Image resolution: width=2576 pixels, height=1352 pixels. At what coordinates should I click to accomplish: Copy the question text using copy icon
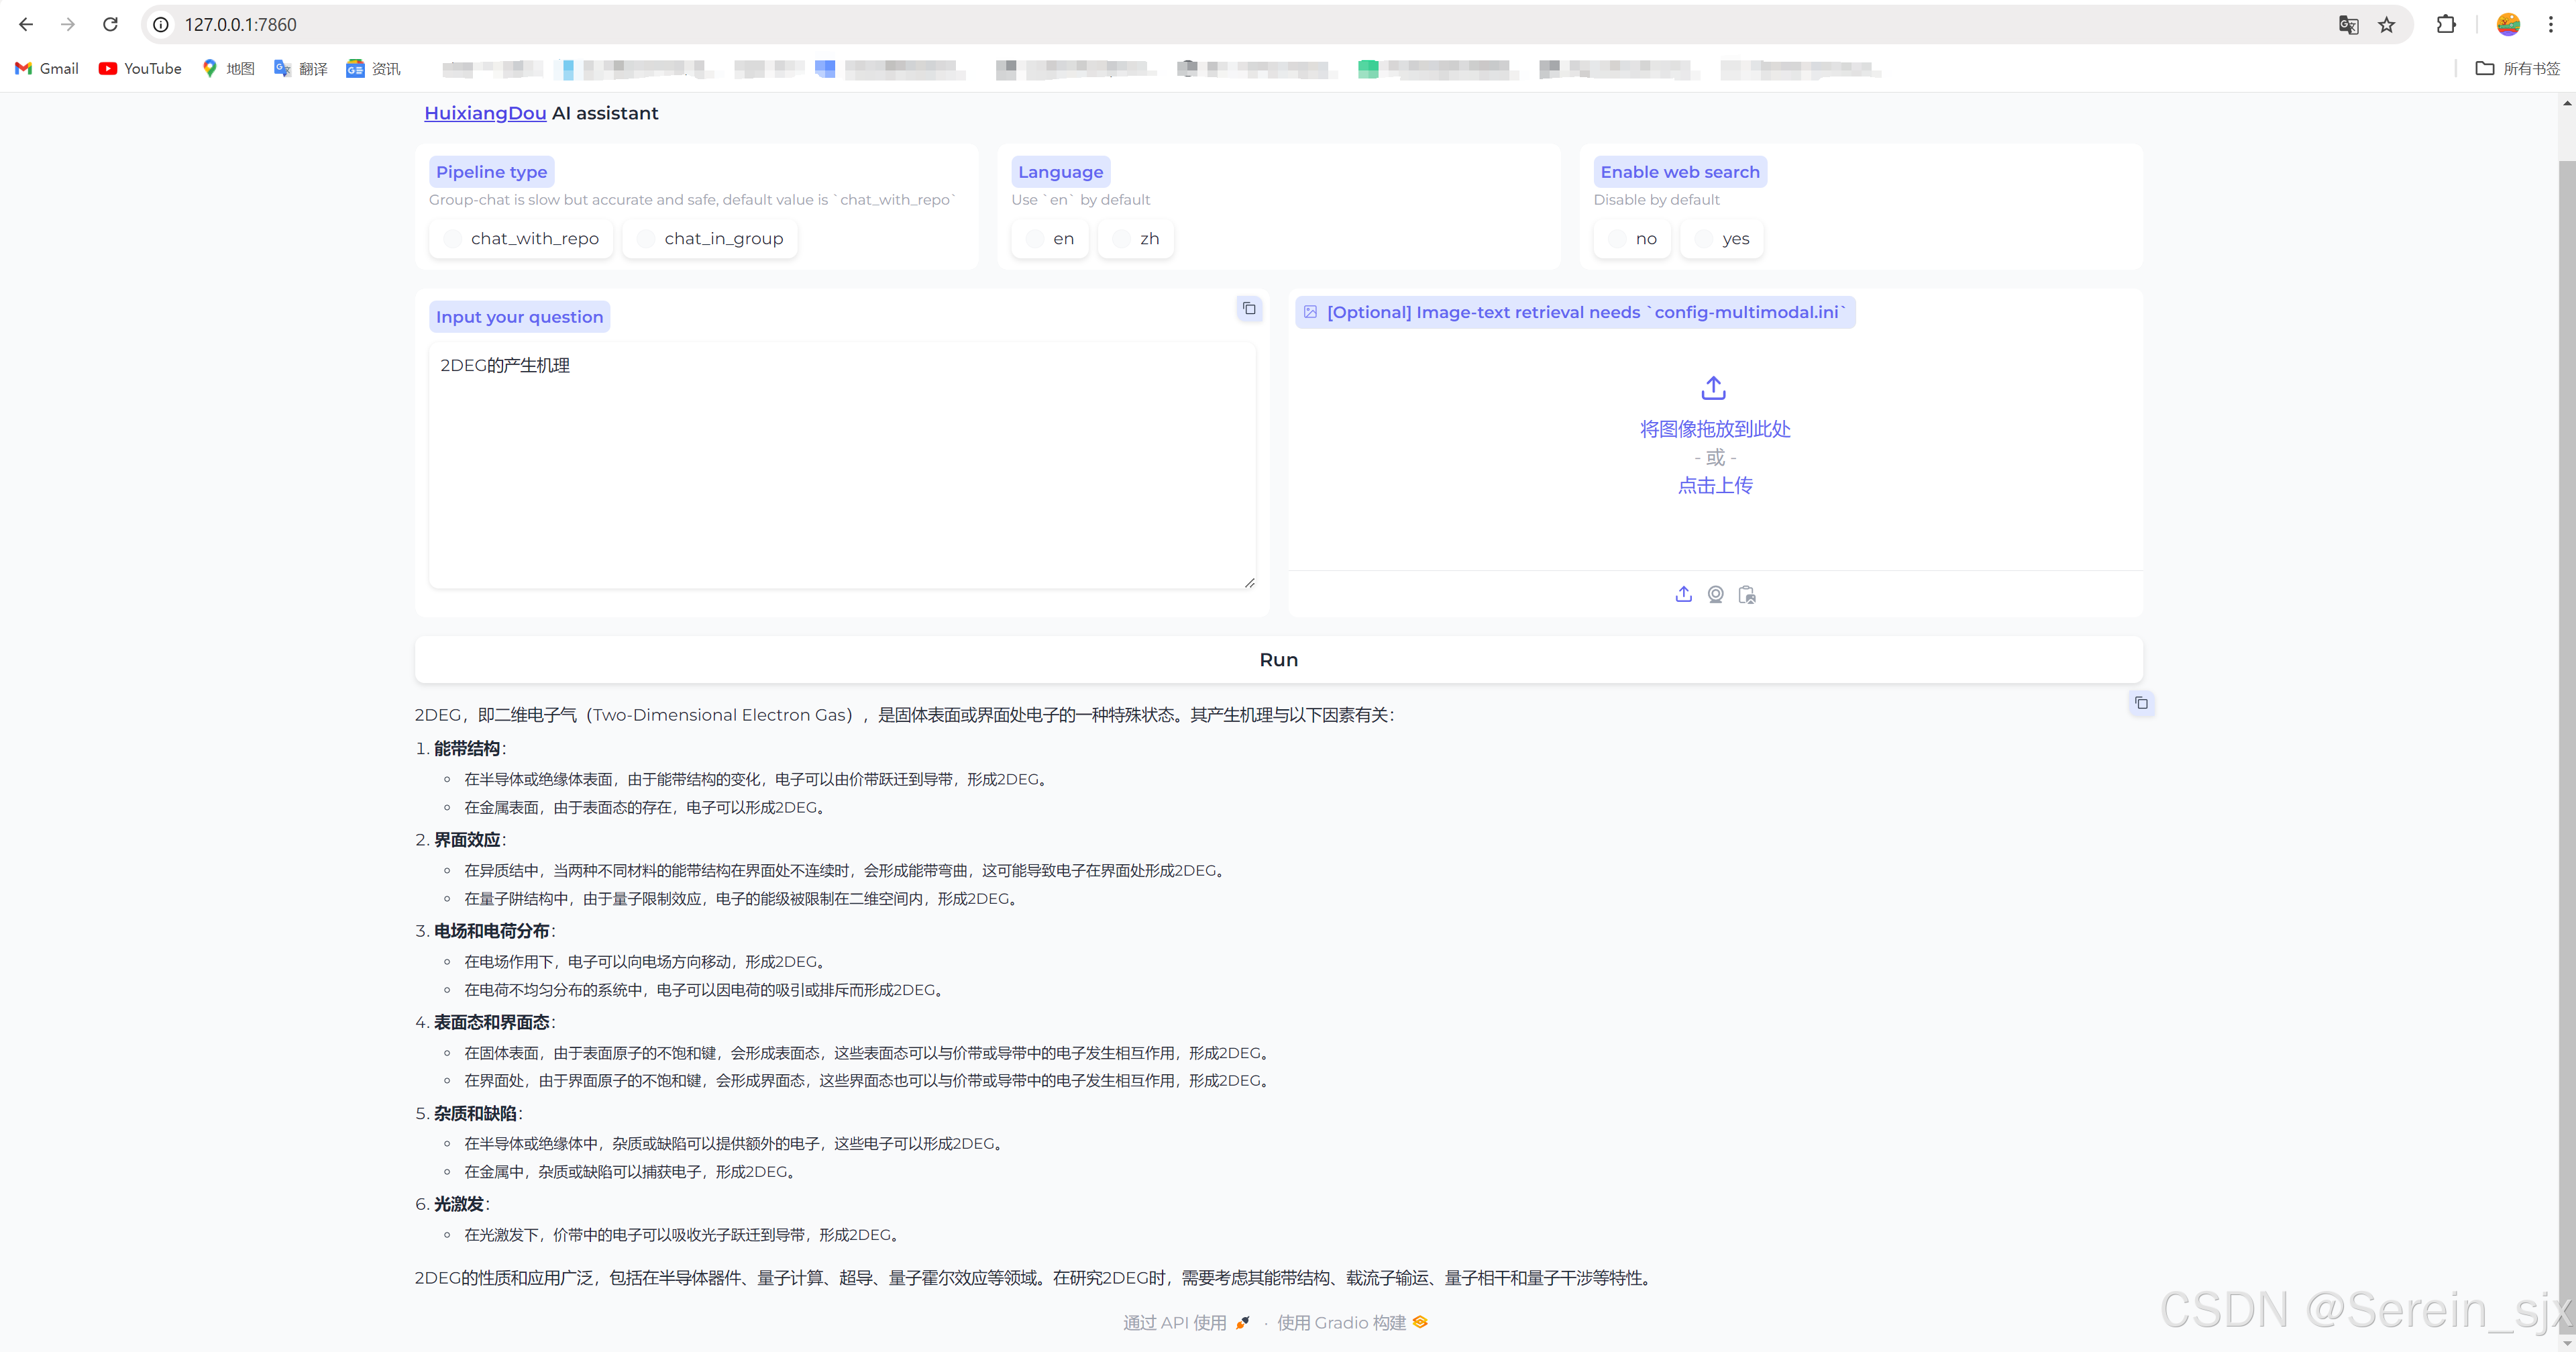(1249, 309)
